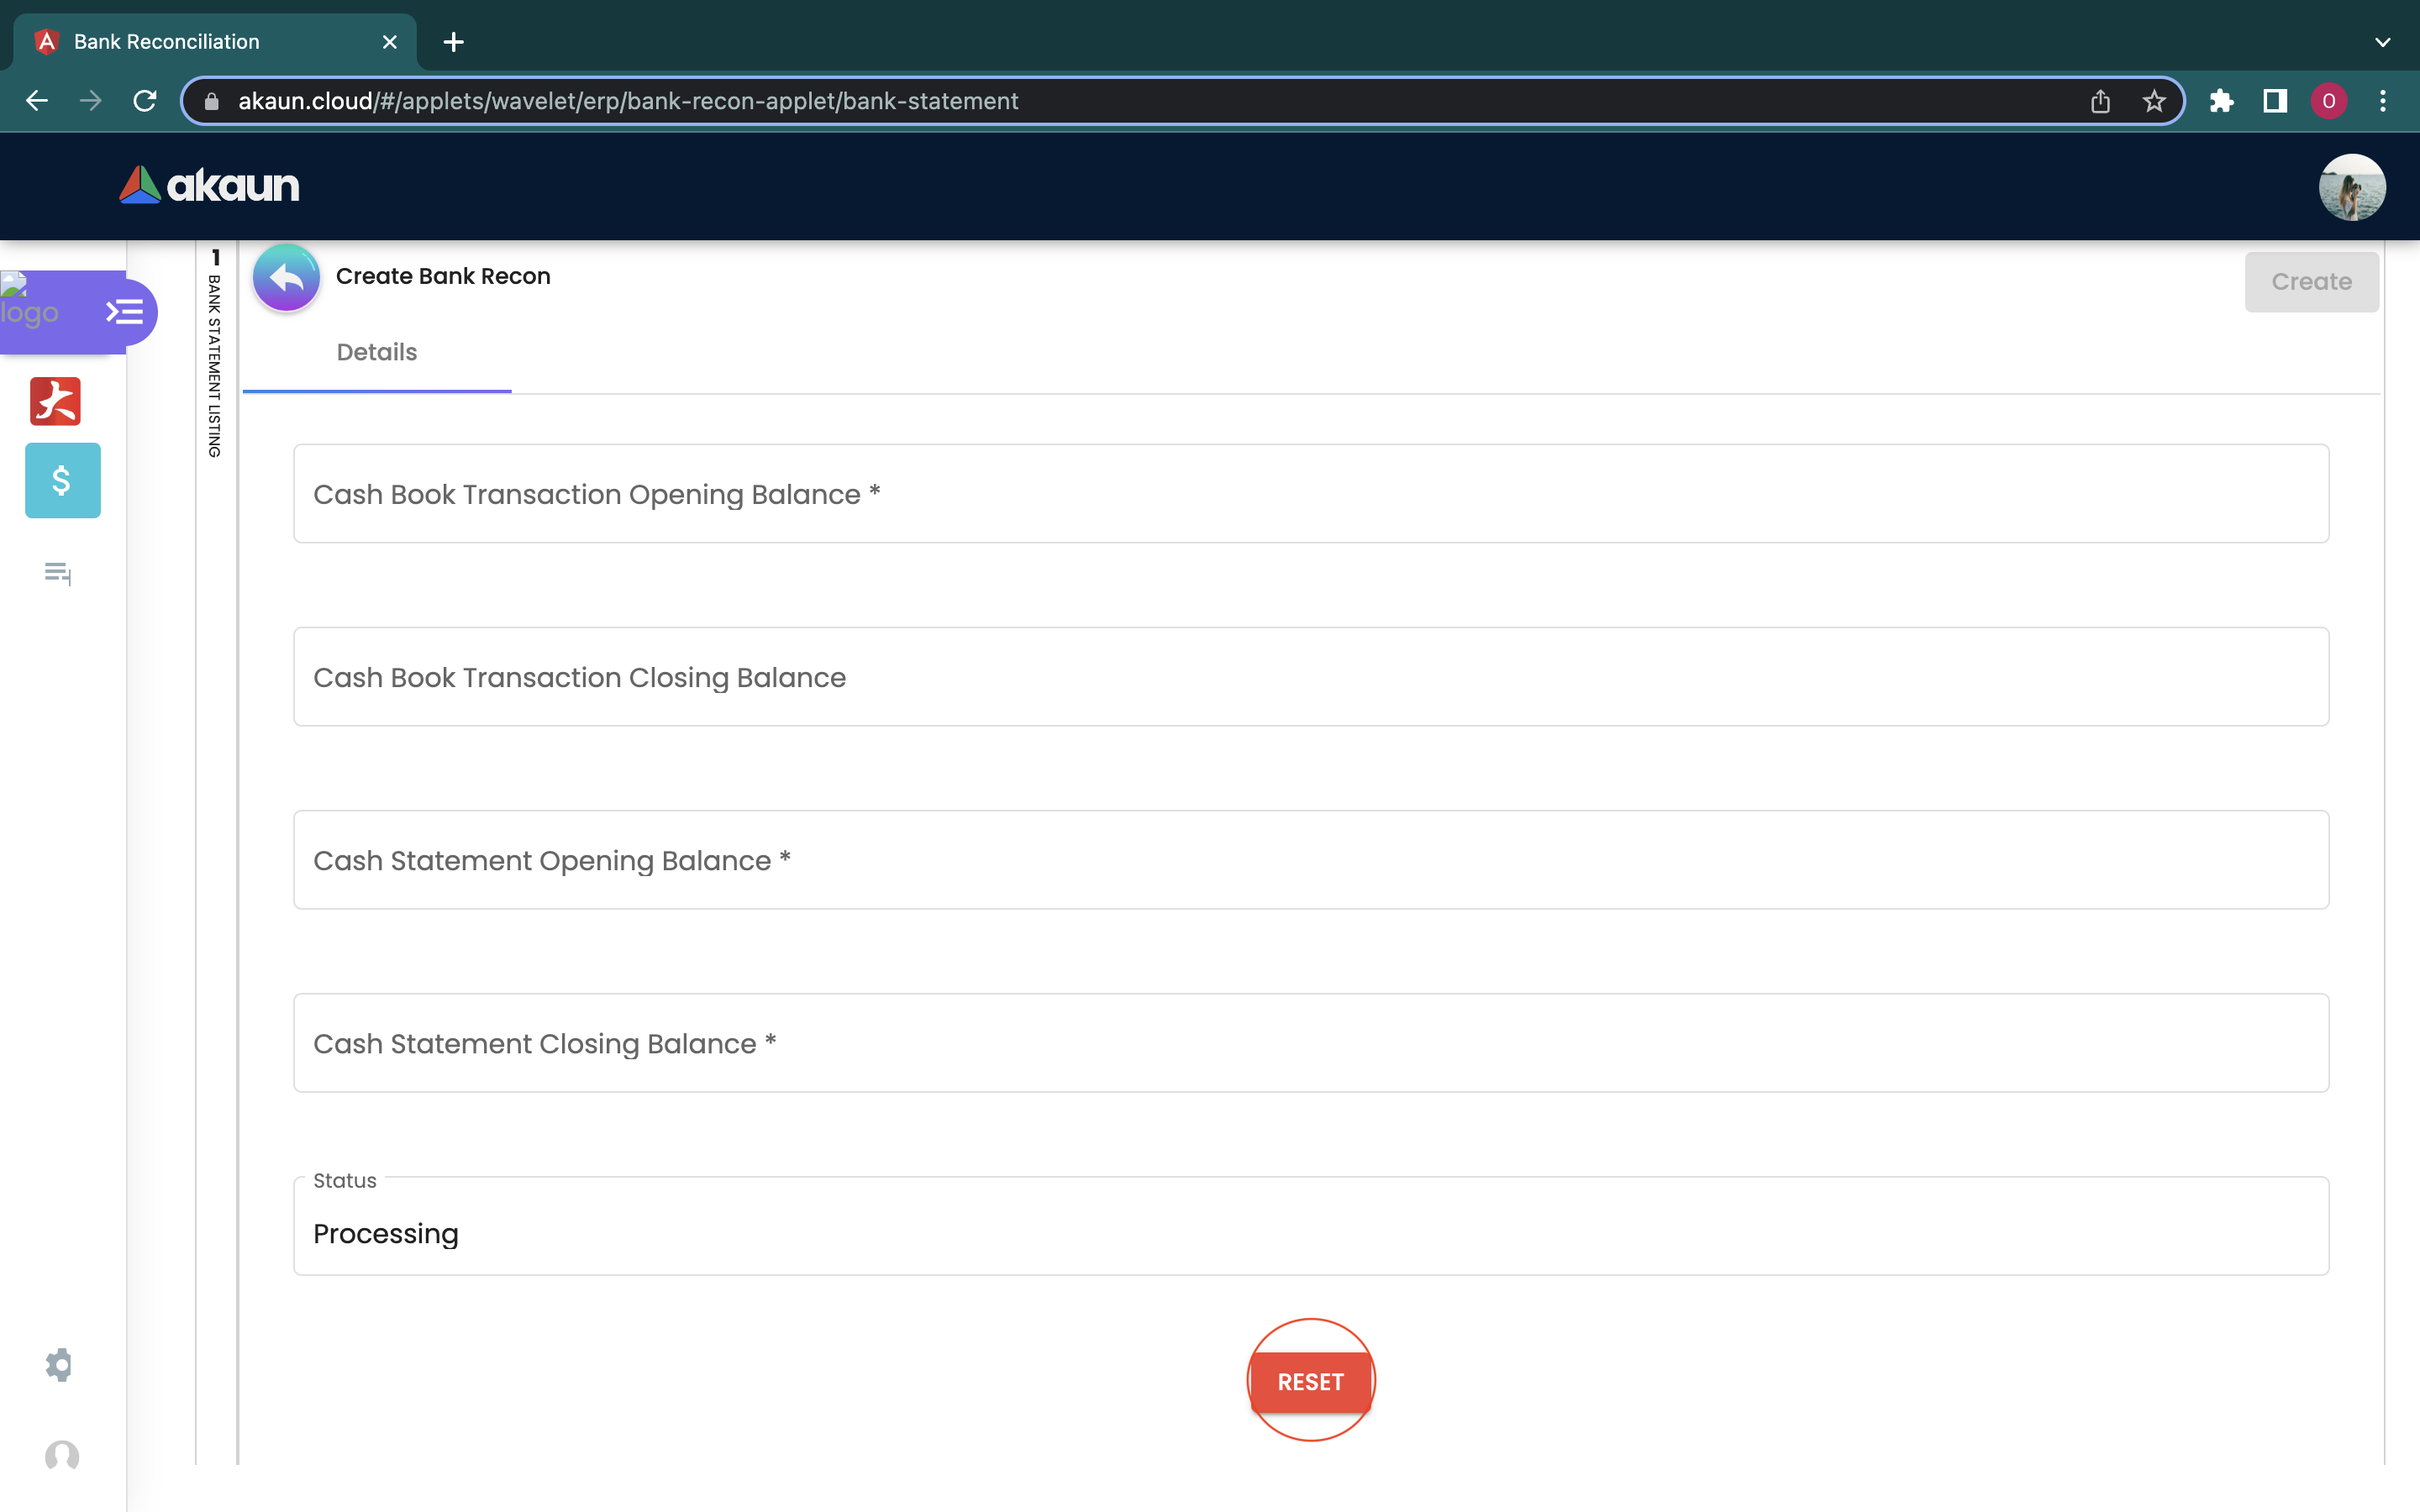Expand the tab search chevron in browser
2420x1512 pixels.
tap(2382, 42)
